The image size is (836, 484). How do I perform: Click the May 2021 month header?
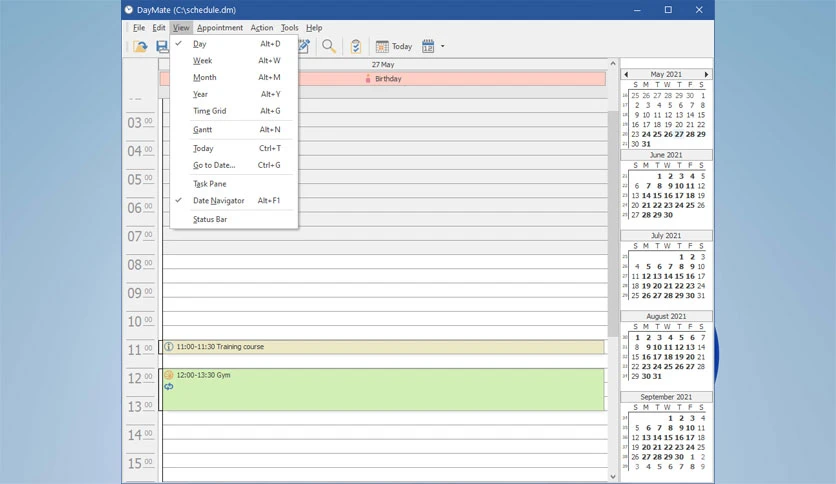666,75
